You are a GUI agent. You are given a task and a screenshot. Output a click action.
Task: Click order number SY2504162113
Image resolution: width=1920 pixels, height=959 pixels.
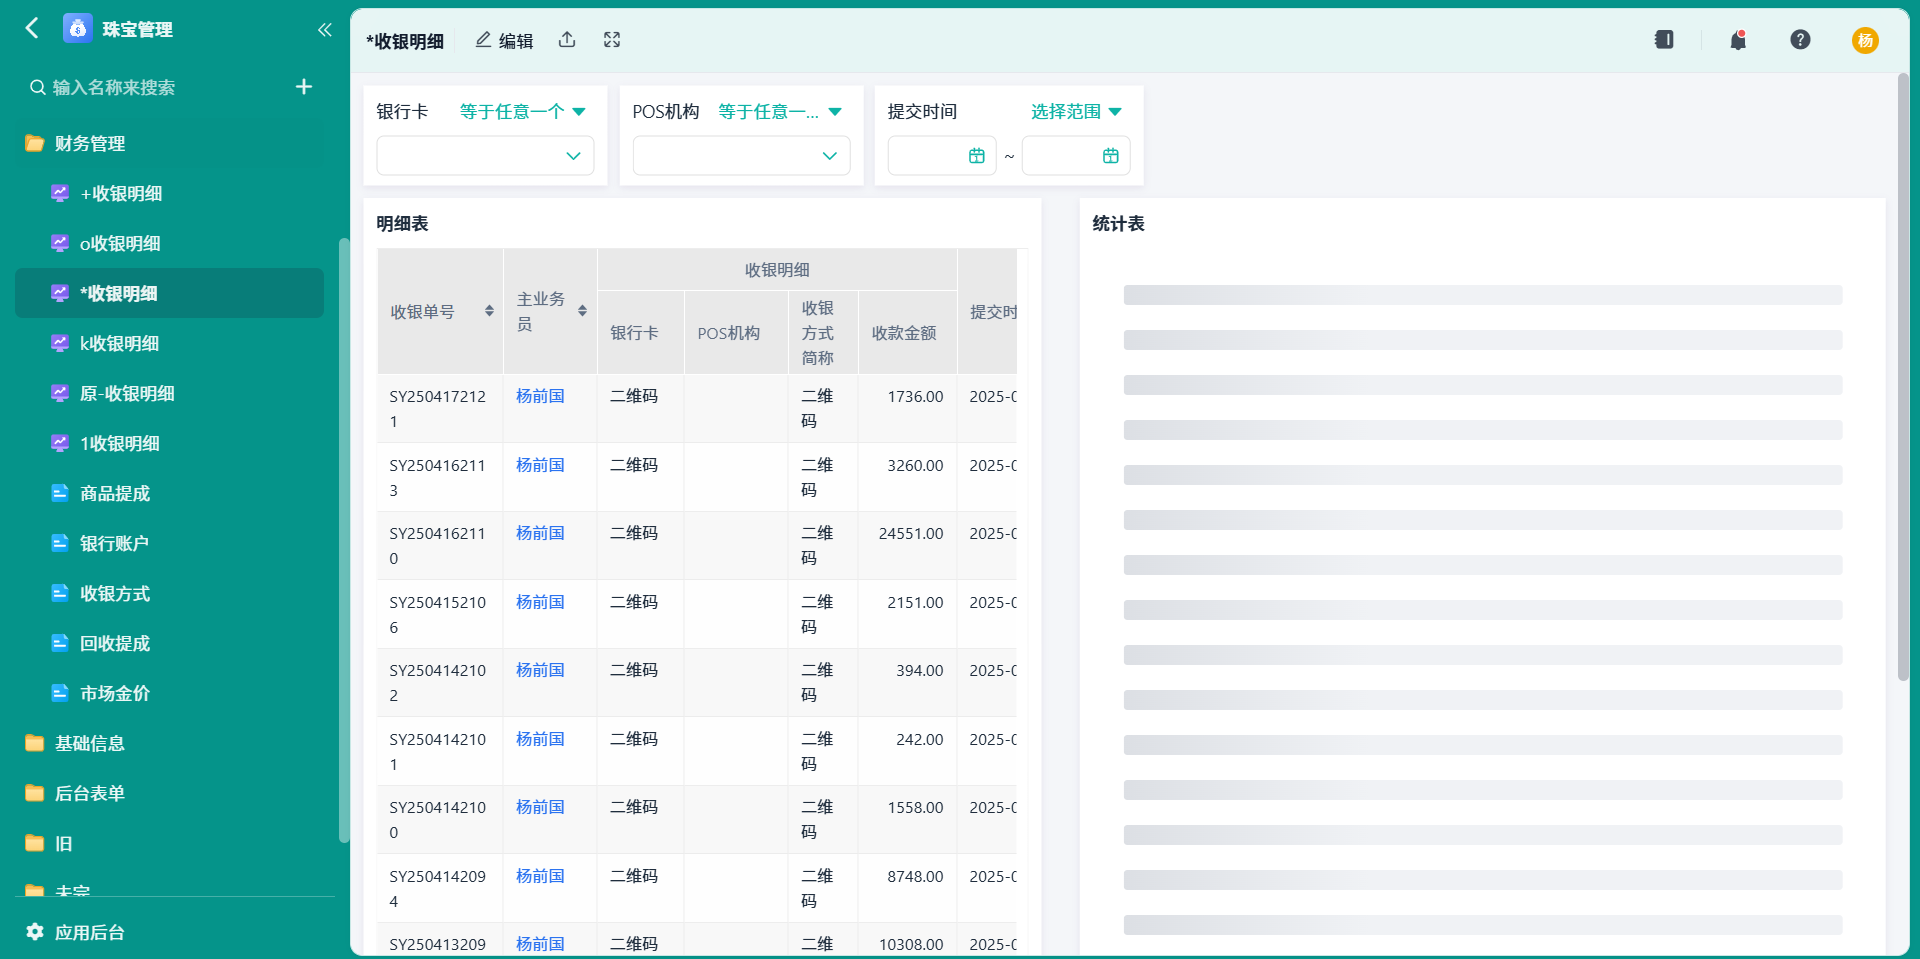438,477
